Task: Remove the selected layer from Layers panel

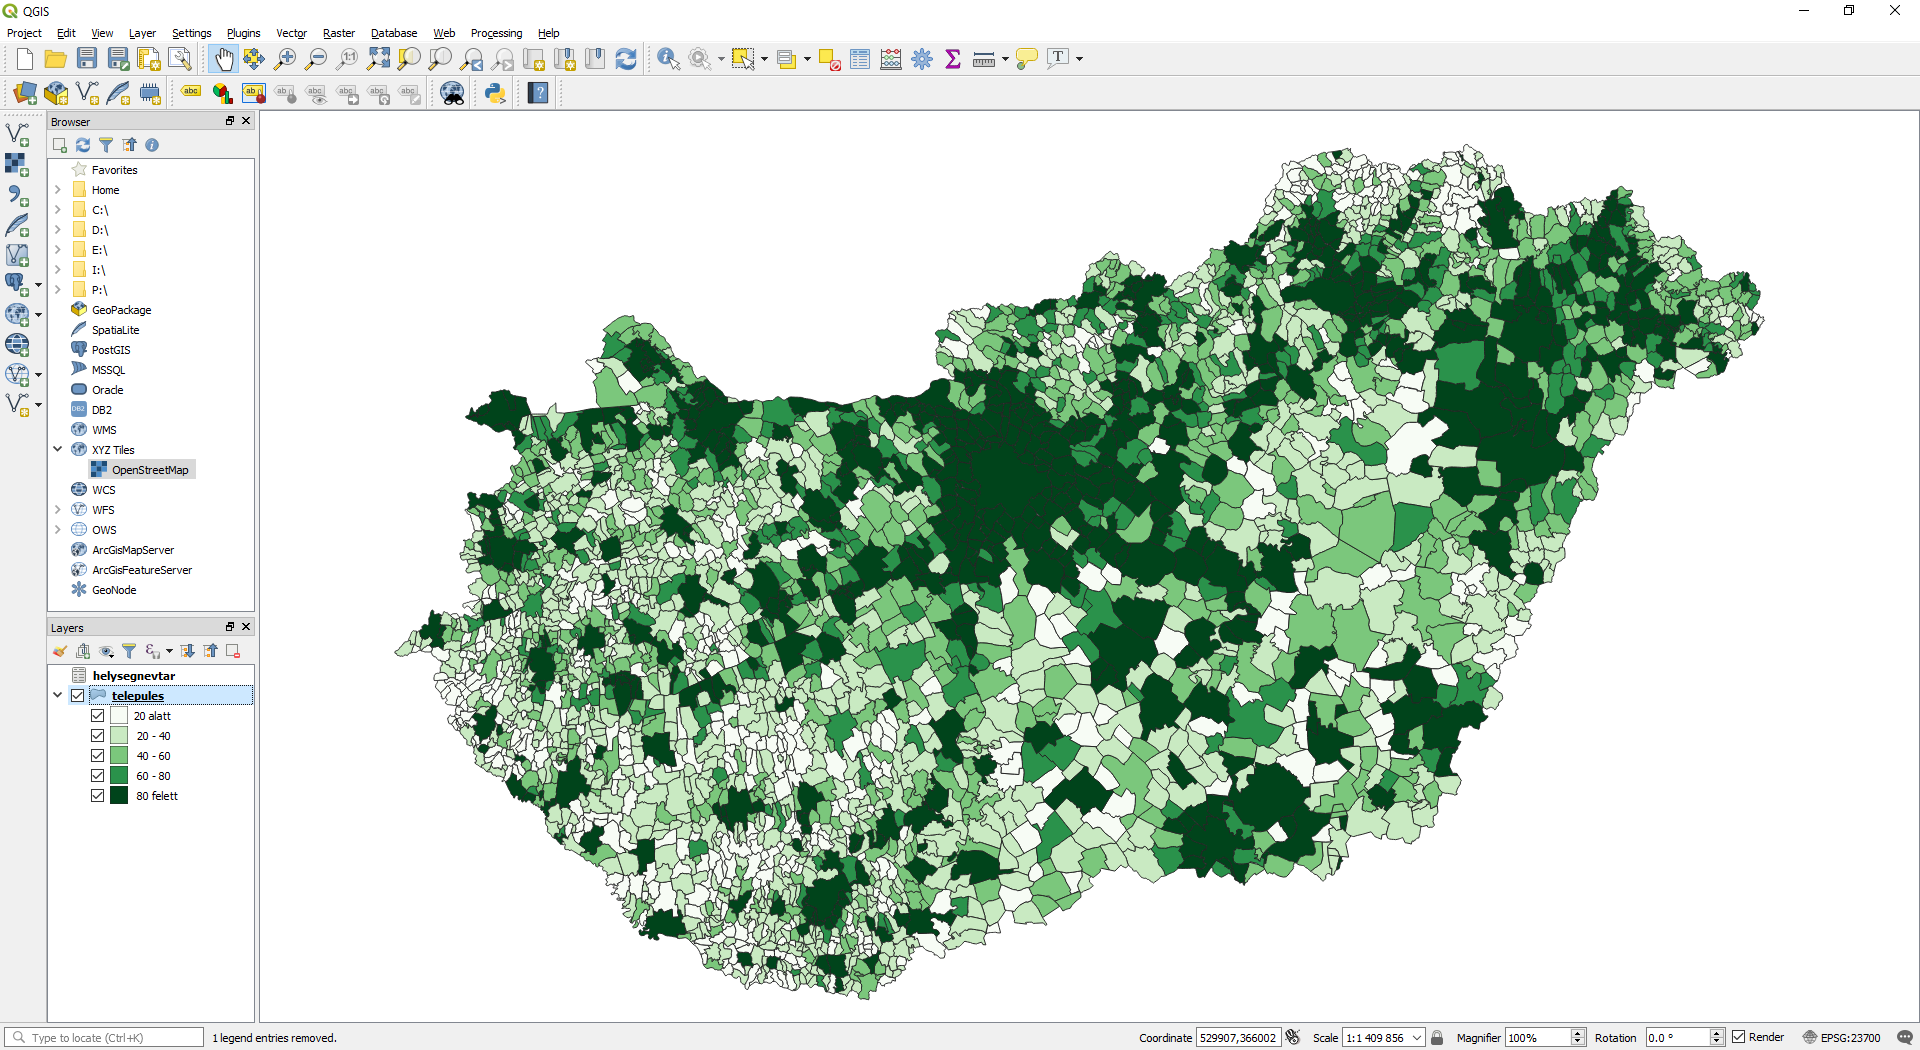Action: 233,651
